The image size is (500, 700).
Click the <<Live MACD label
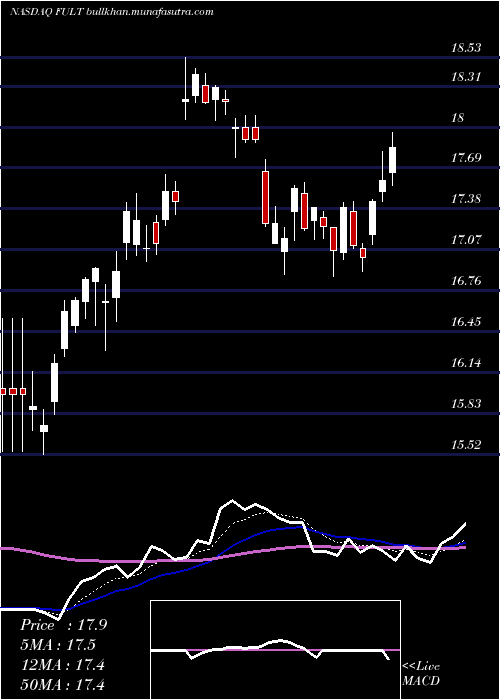[421, 674]
